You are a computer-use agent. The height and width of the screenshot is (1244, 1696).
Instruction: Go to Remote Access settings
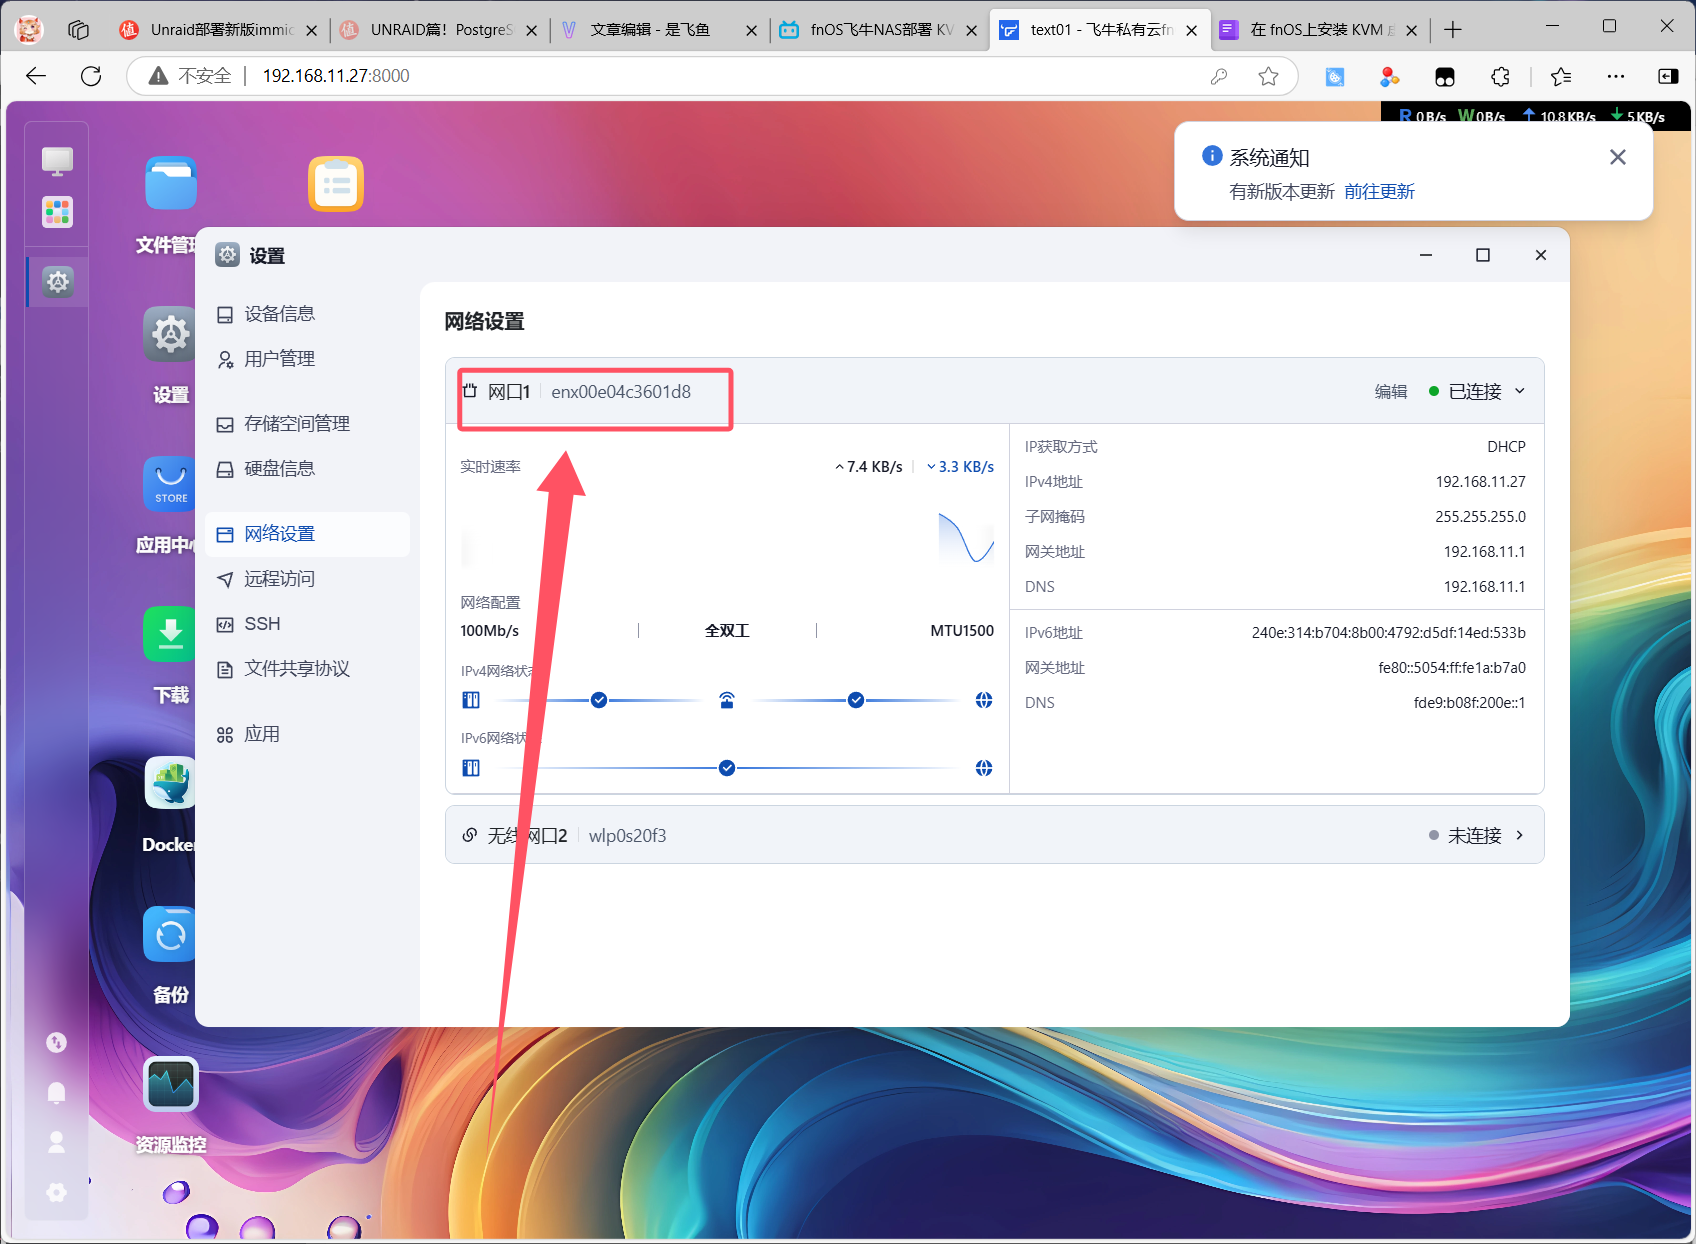tap(279, 579)
